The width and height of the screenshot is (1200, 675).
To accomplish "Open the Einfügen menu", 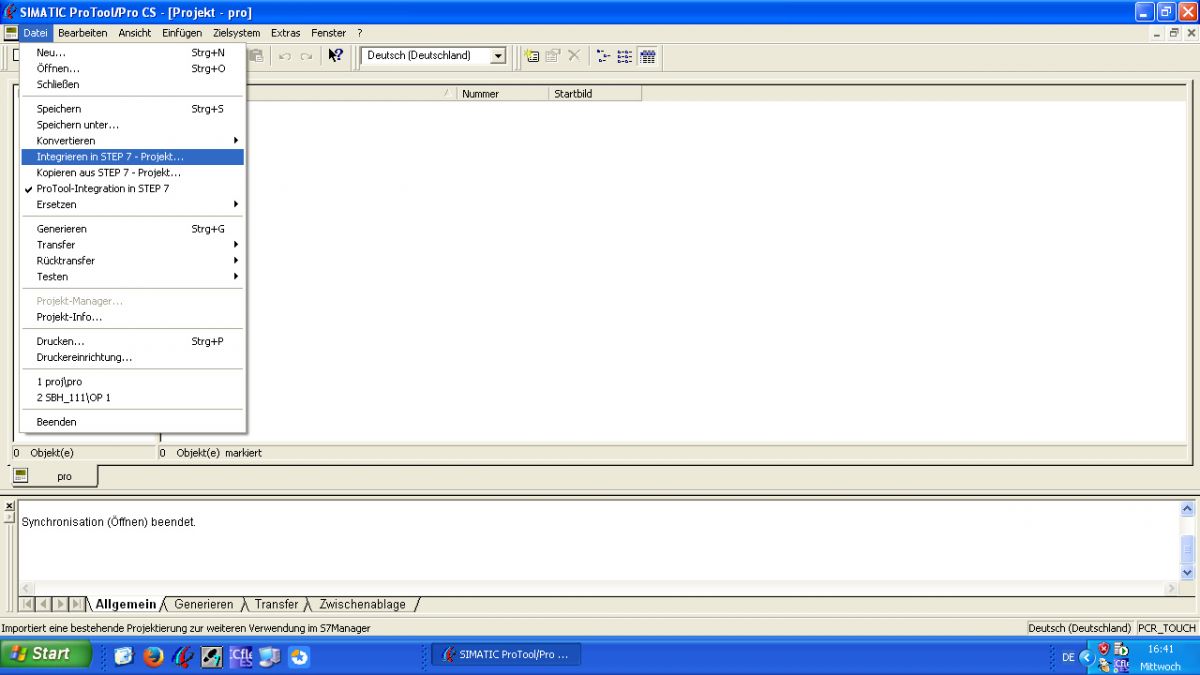I will click(182, 33).
